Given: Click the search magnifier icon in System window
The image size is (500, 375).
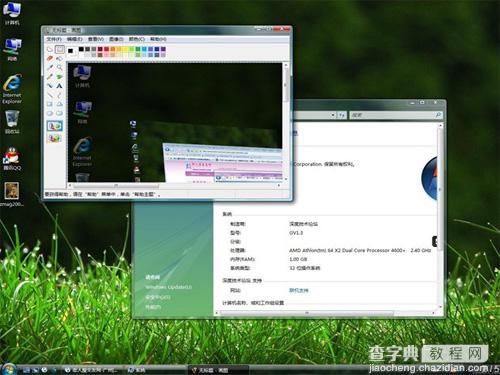Looking at the screenshot, I should coord(438,115).
